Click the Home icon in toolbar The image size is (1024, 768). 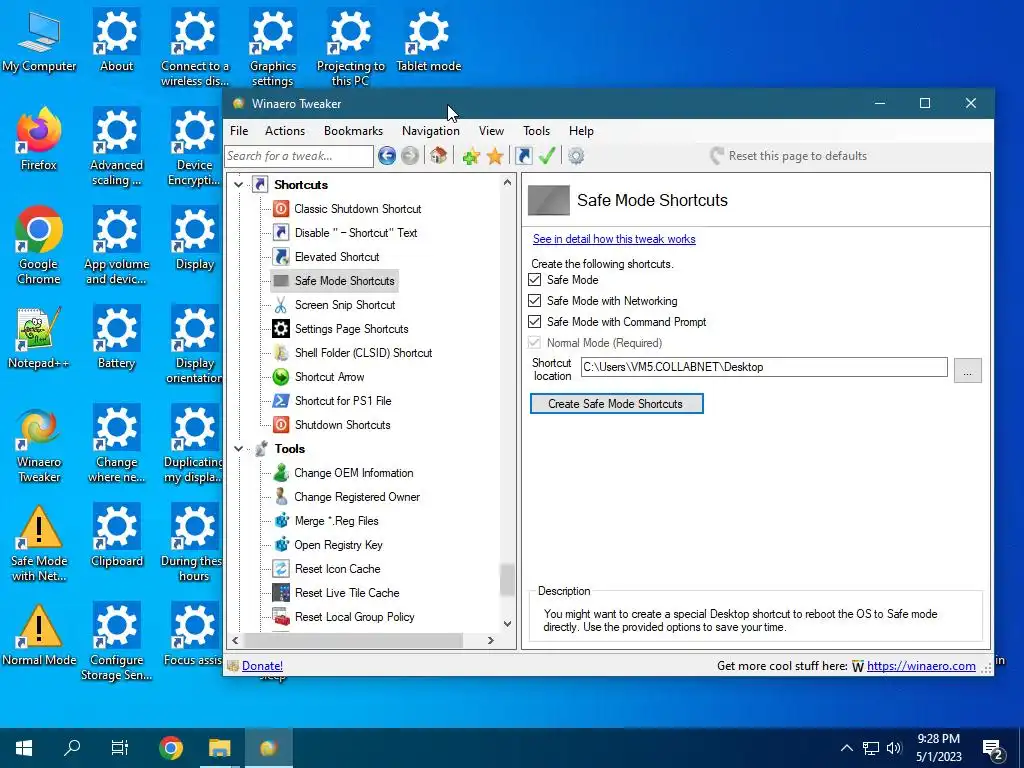[x=439, y=155]
